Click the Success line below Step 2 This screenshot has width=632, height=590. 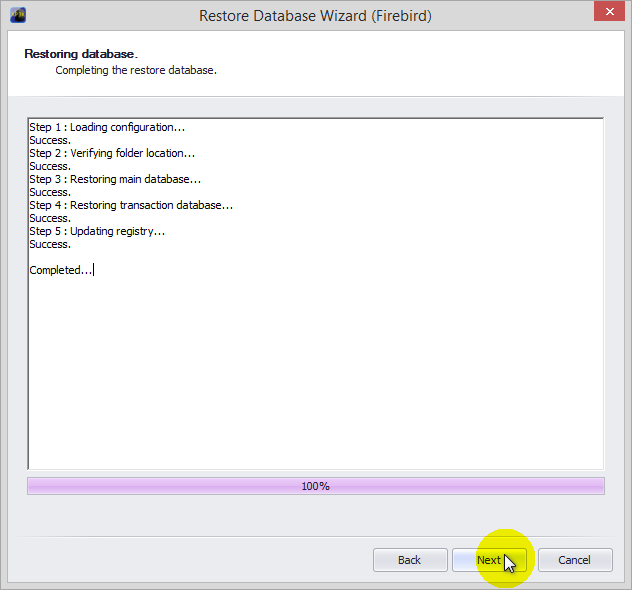(50, 166)
